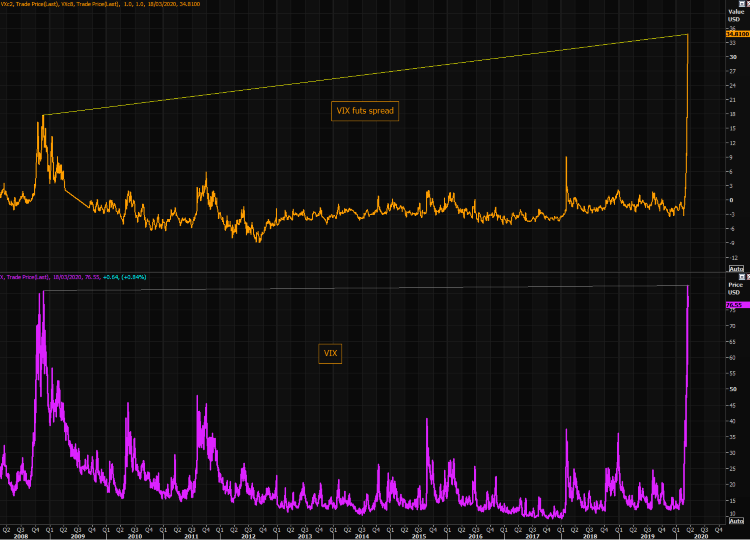Image resolution: width=750 pixels, height=540 pixels.
Task: Click the 2013 year label on time axis
Action: [x=305, y=536]
